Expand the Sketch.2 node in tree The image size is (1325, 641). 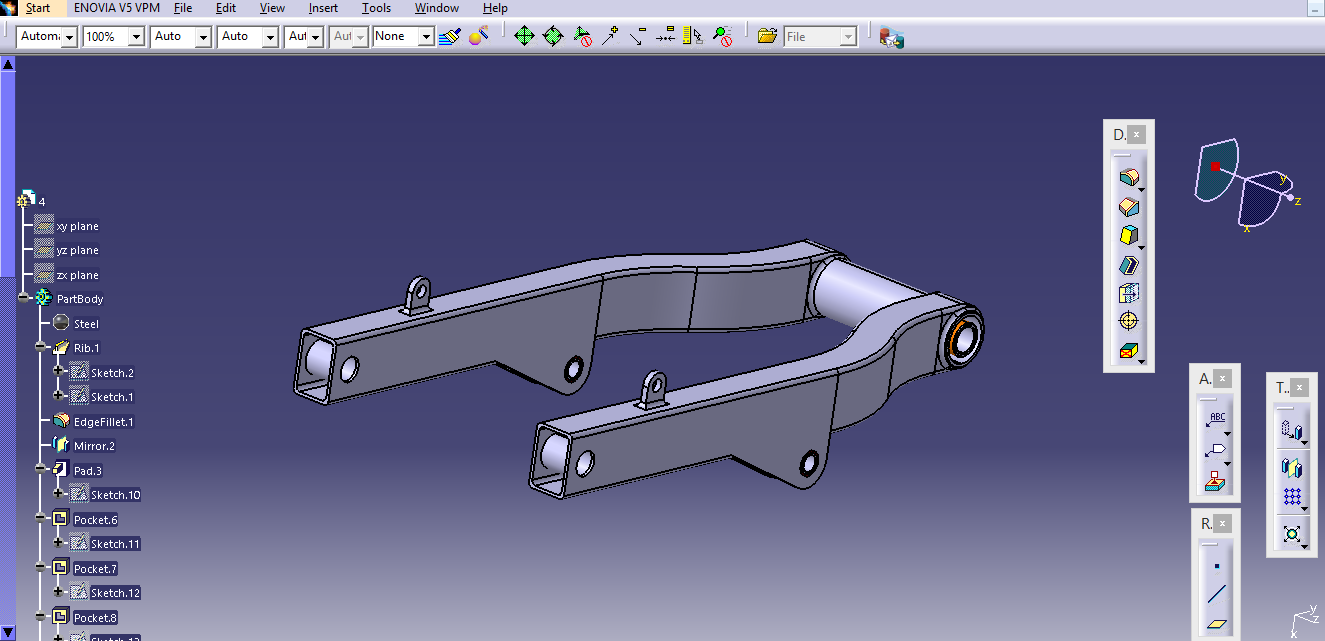point(58,371)
